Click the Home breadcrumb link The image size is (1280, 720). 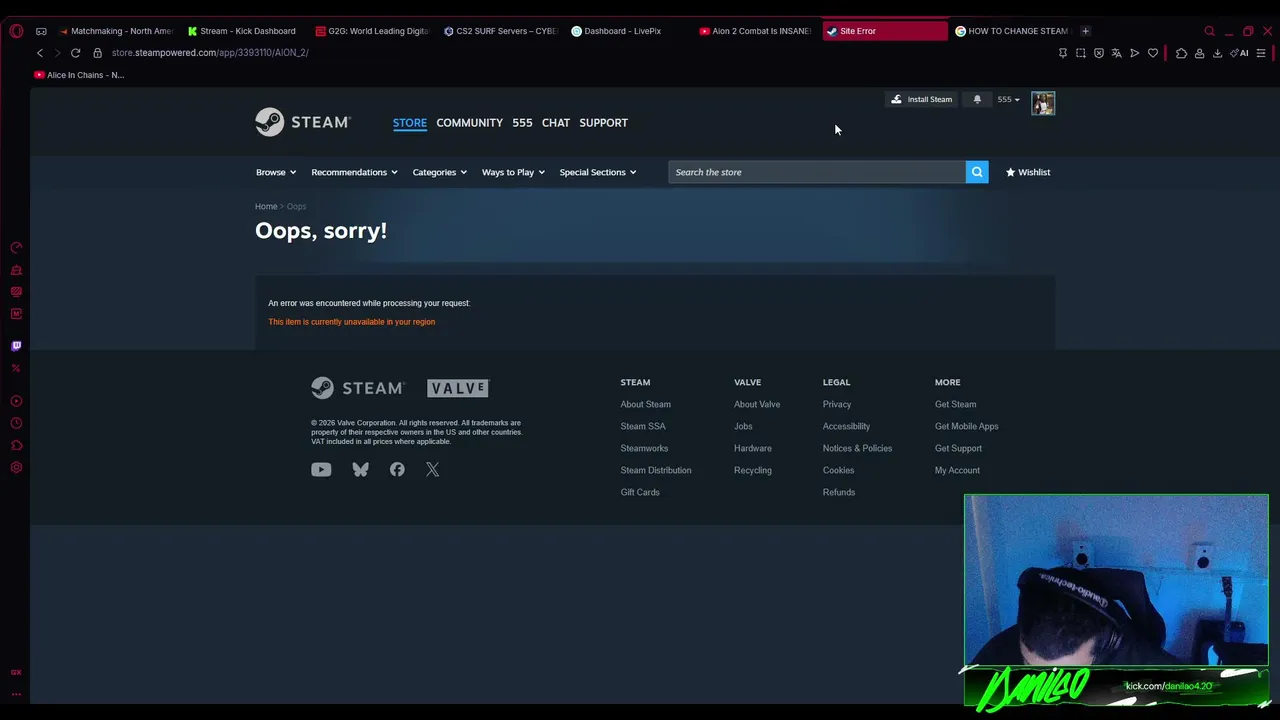266,207
